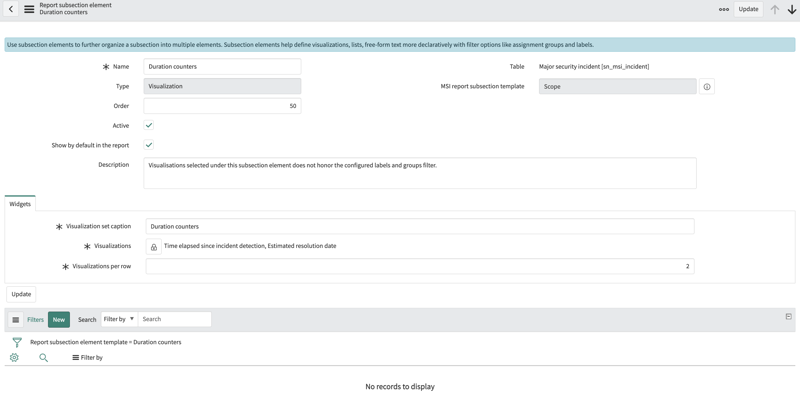Edit the Visualizations per row field
Screen dimensions: 800x395
420,266
